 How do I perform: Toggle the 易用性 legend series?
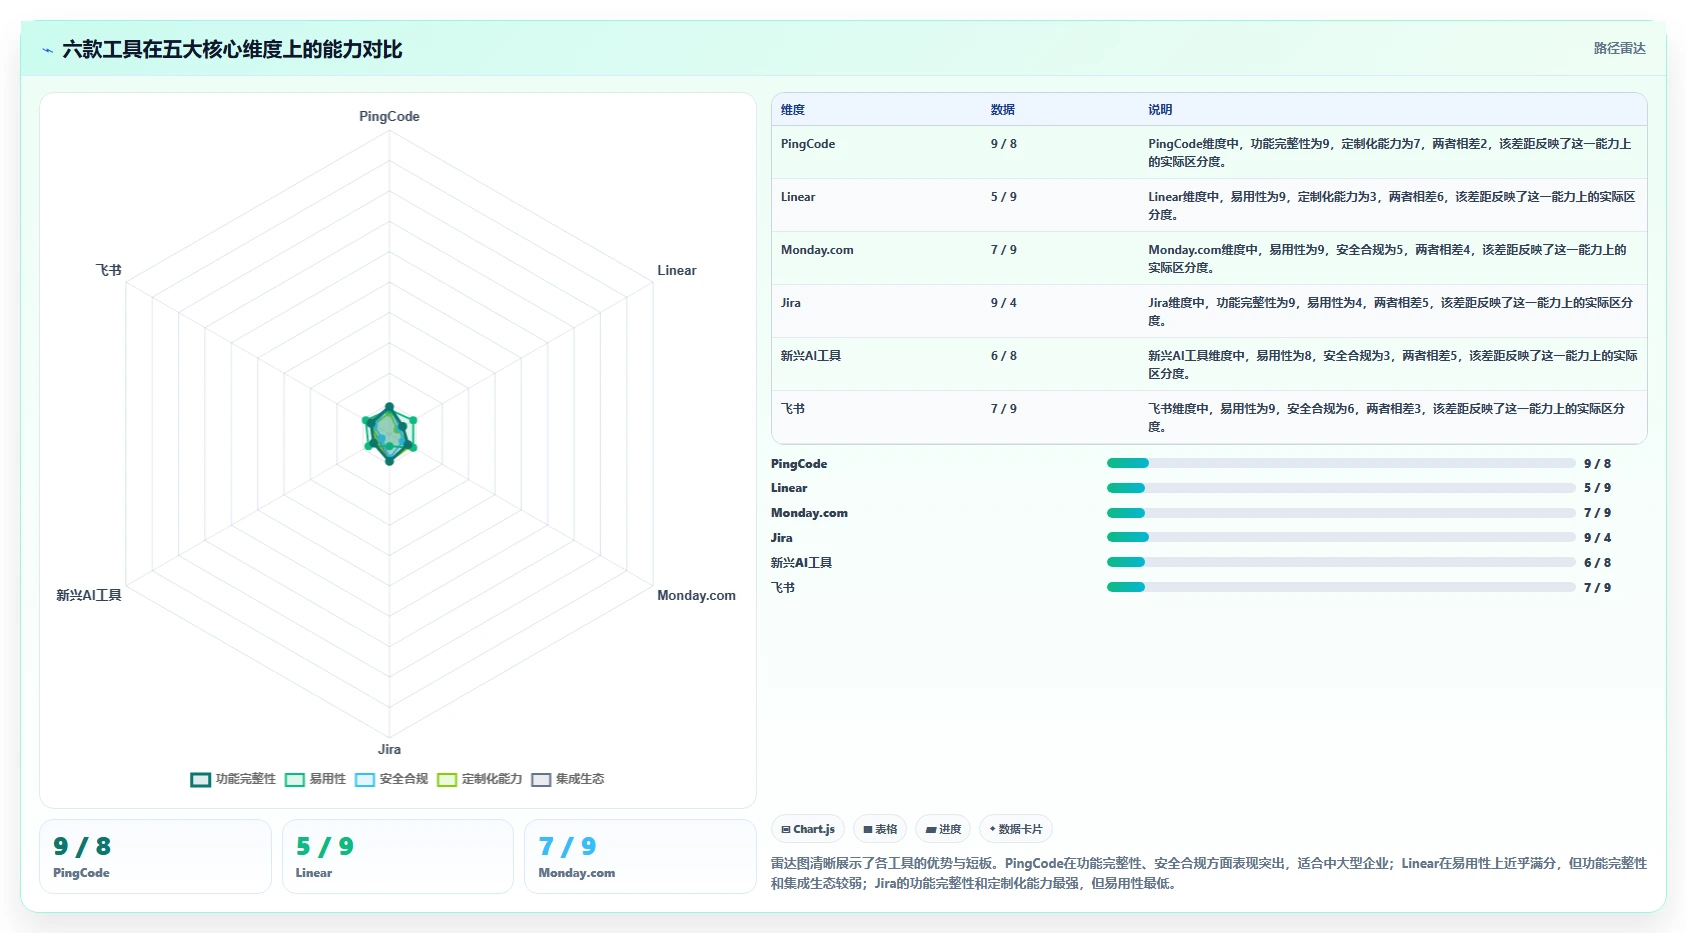[315, 779]
